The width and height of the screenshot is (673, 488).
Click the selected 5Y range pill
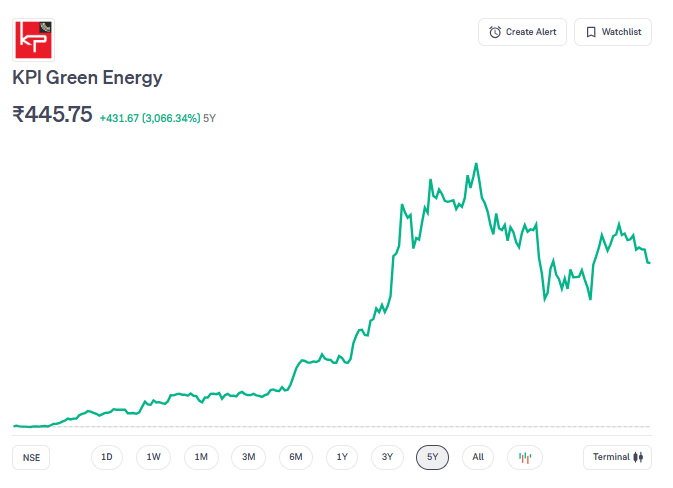coord(433,457)
